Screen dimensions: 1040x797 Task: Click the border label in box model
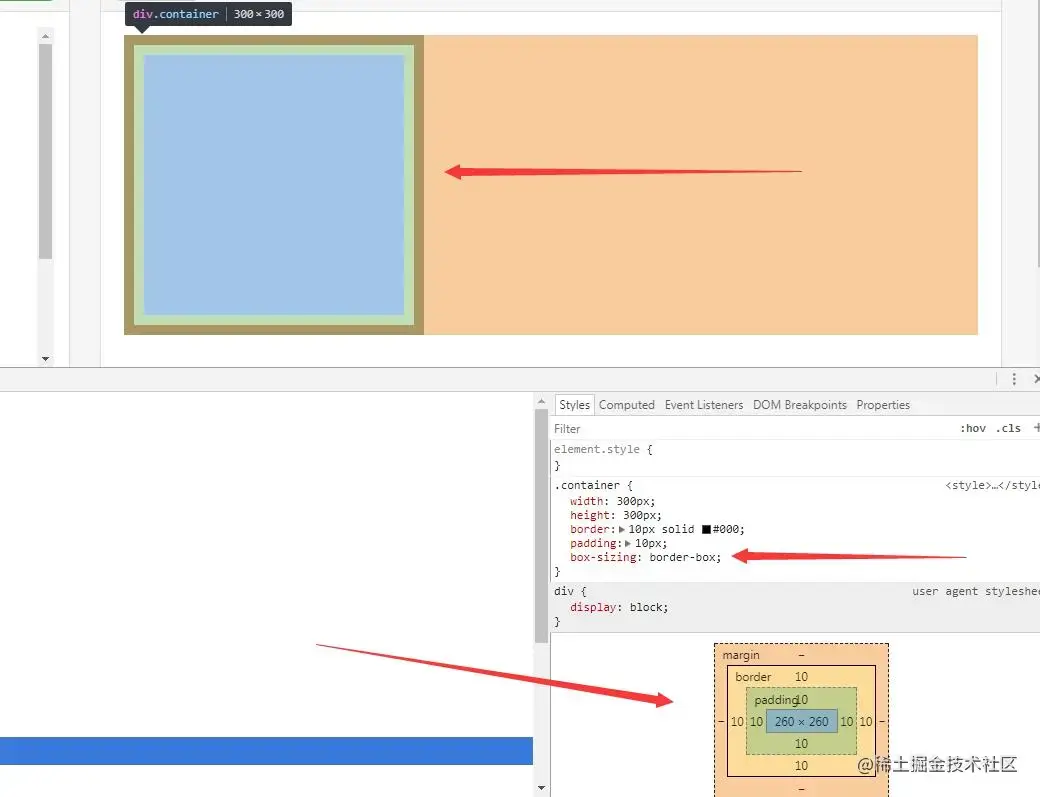[753, 677]
